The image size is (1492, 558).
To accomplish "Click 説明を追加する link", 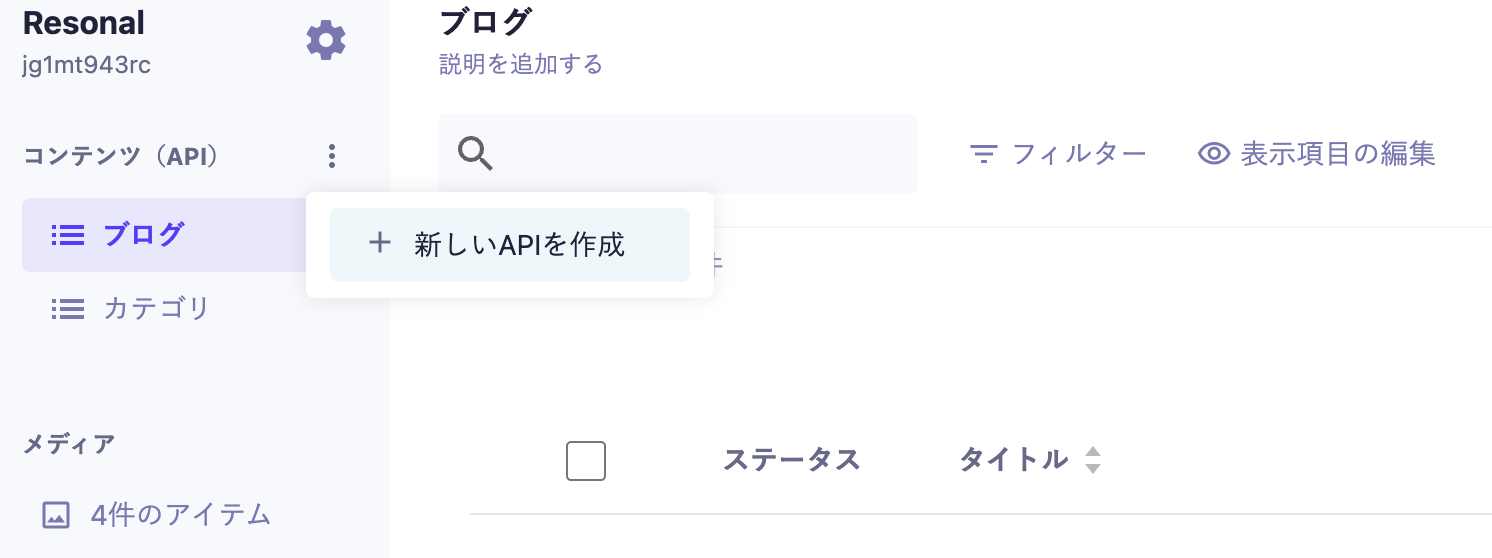I will (521, 65).
